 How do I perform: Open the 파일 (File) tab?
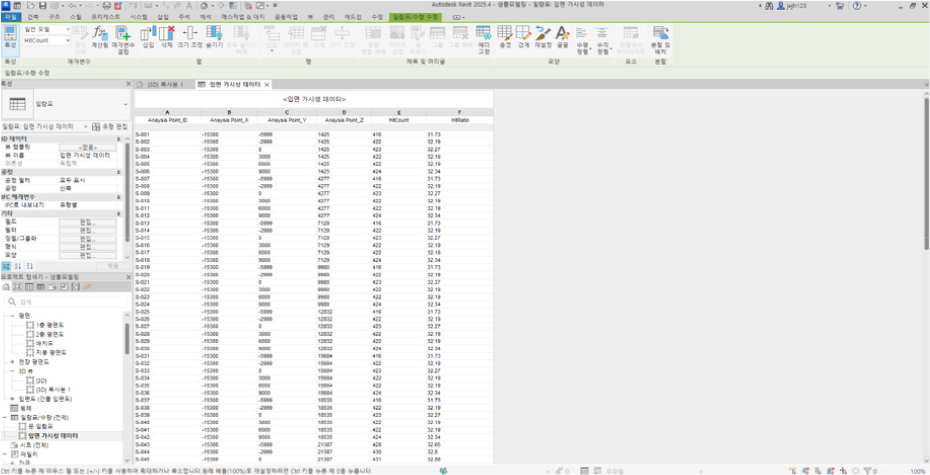9,17
